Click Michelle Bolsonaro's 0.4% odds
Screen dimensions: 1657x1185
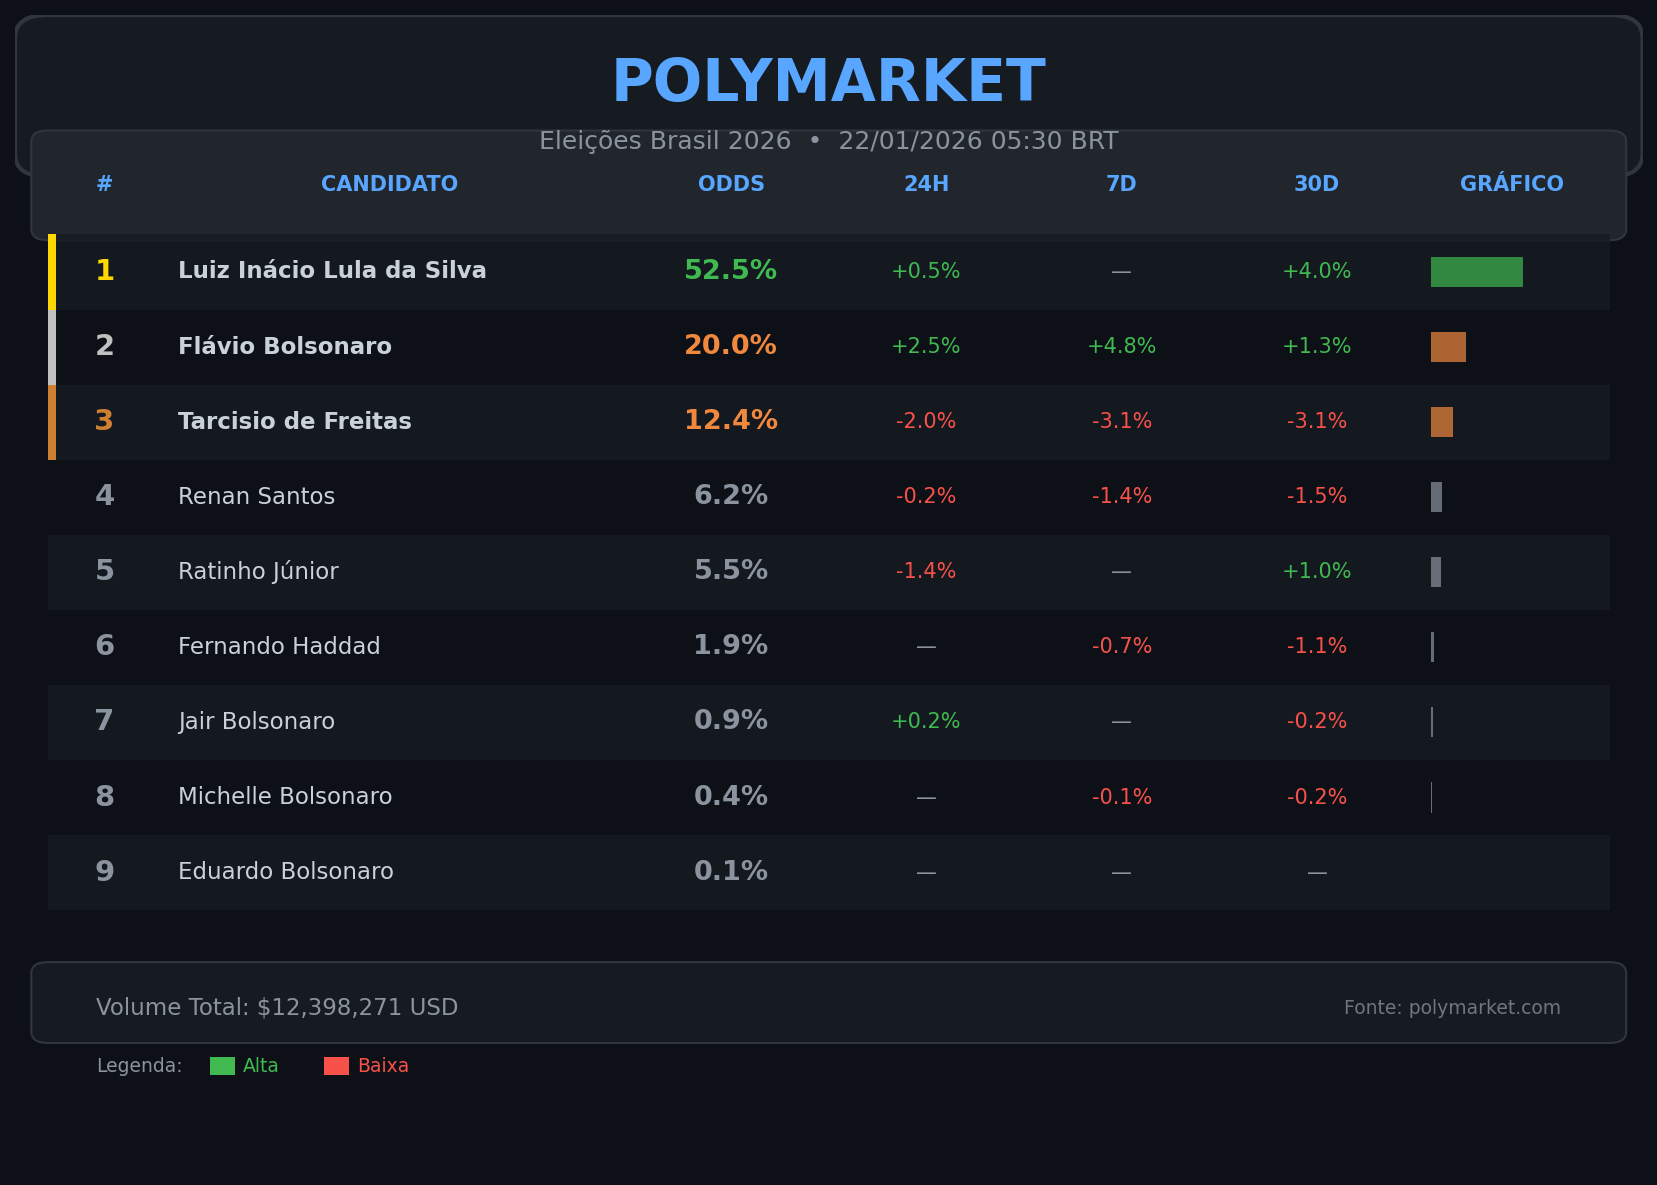tap(731, 797)
